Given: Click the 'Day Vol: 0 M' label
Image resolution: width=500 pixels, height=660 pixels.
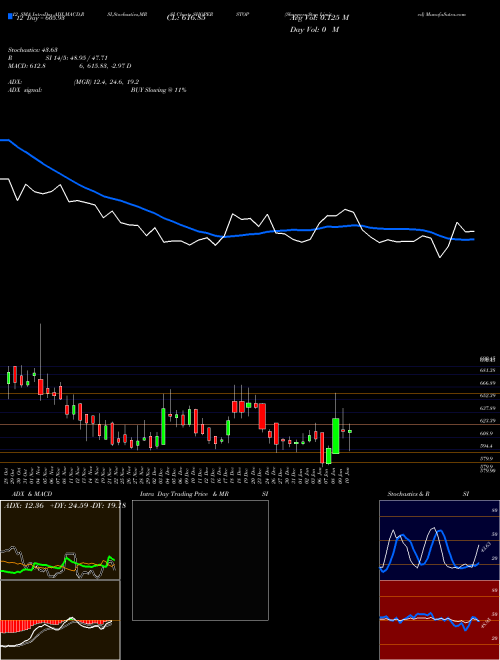Looking at the screenshot, I should [x=314, y=29].
